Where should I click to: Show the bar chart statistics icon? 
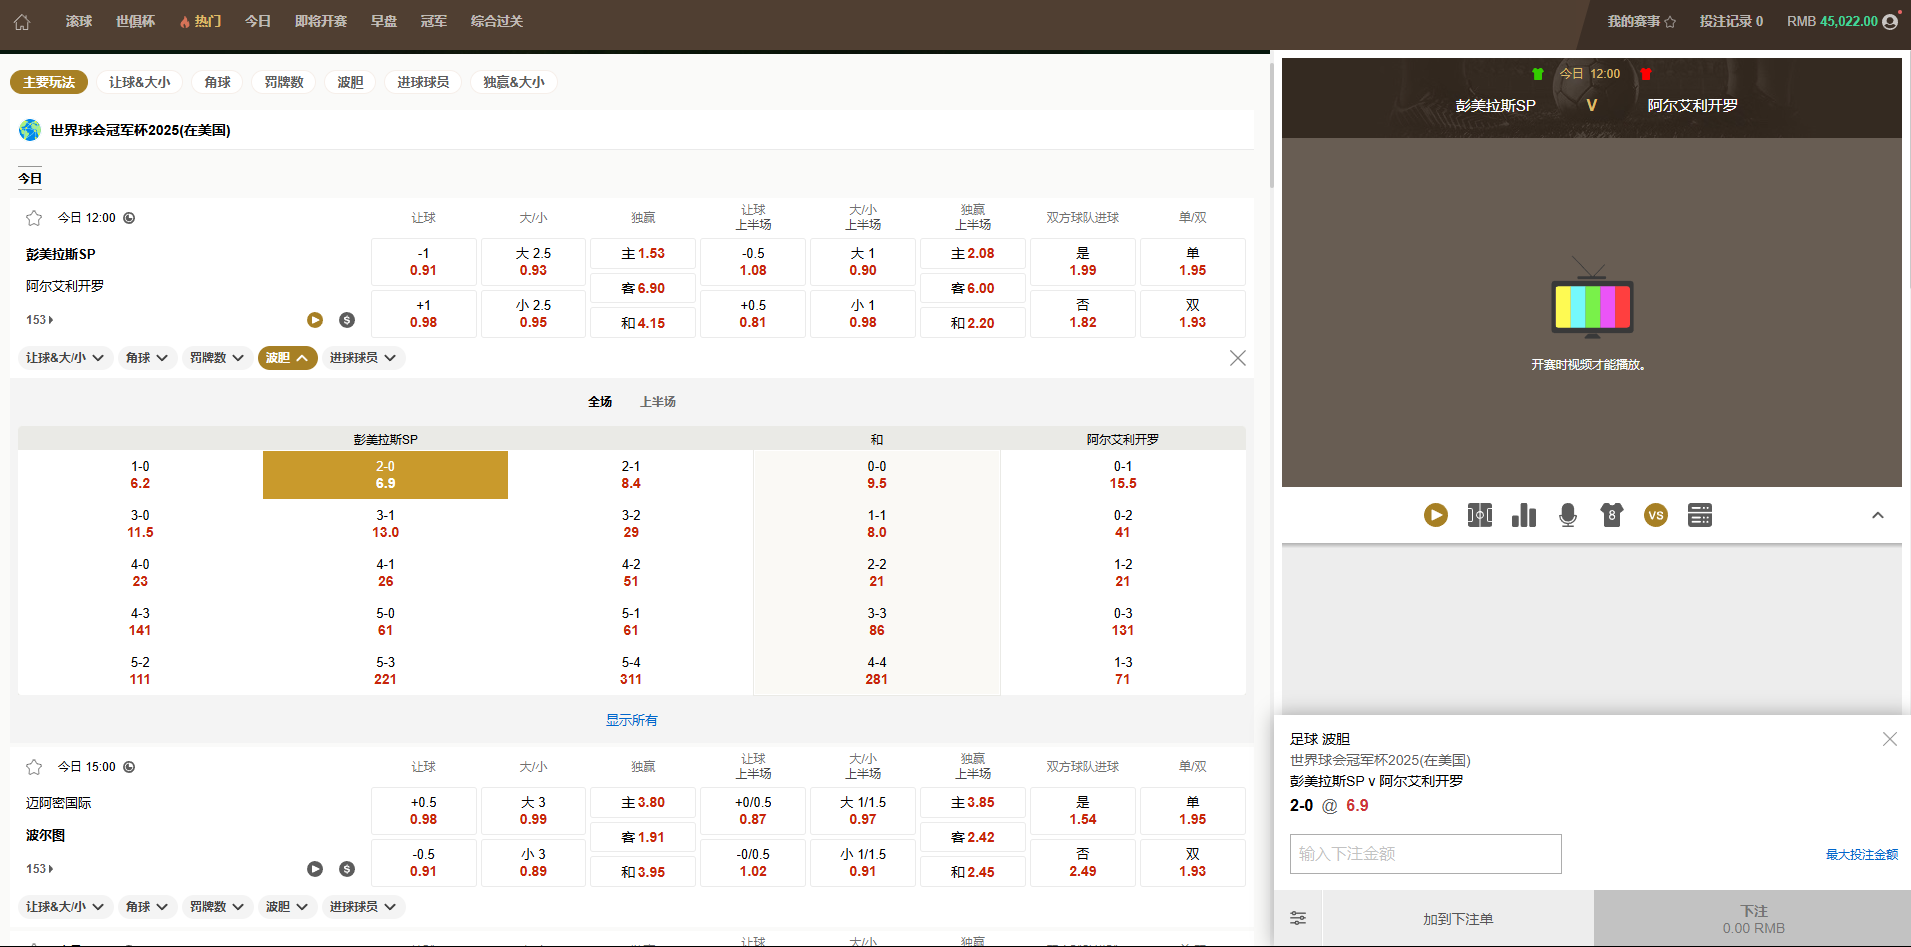click(x=1524, y=515)
